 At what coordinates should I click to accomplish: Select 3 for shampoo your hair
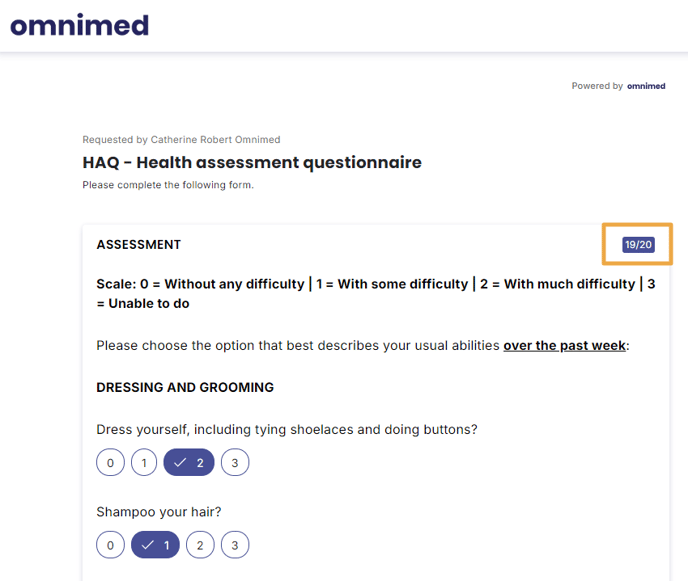tap(235, 545)
